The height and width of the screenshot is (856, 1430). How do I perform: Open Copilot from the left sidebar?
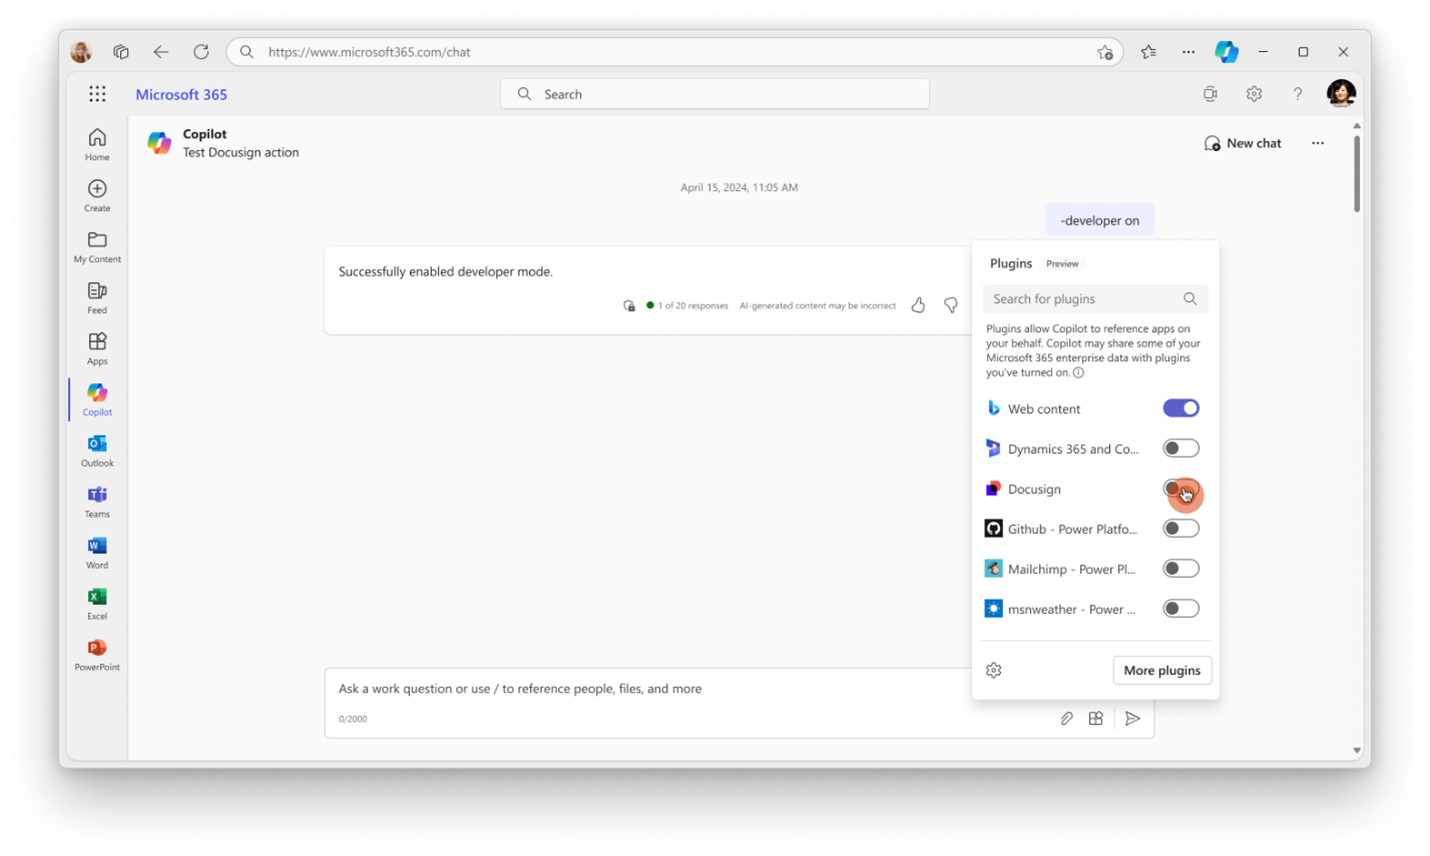pyautogui.click(x=96, y=398)
